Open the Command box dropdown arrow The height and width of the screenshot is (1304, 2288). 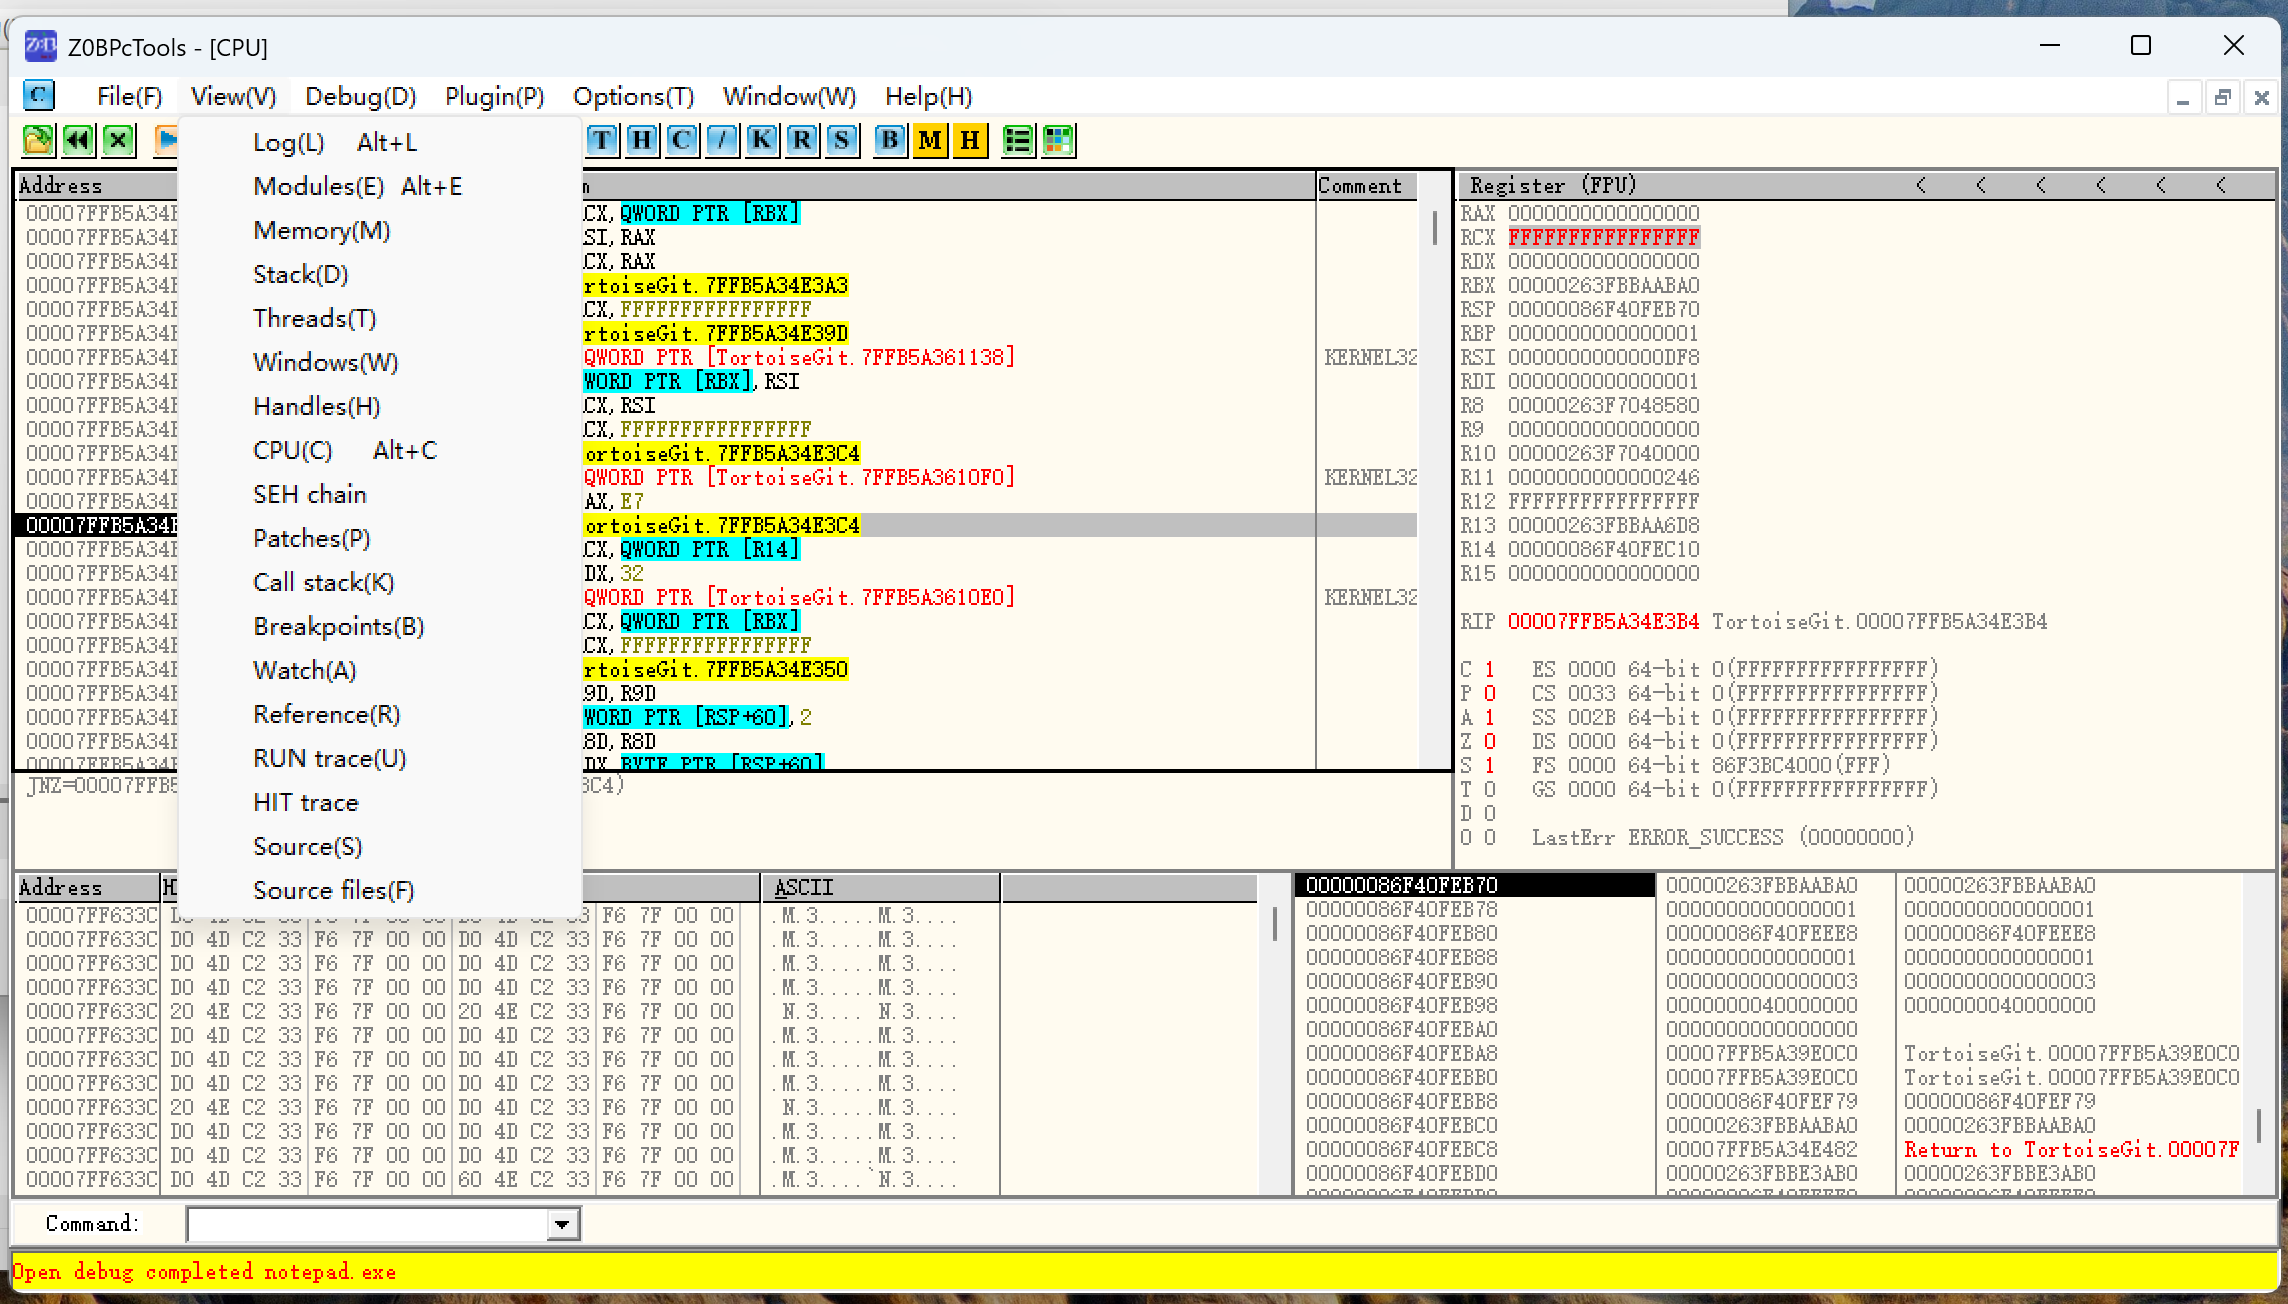click(563, 1224)
